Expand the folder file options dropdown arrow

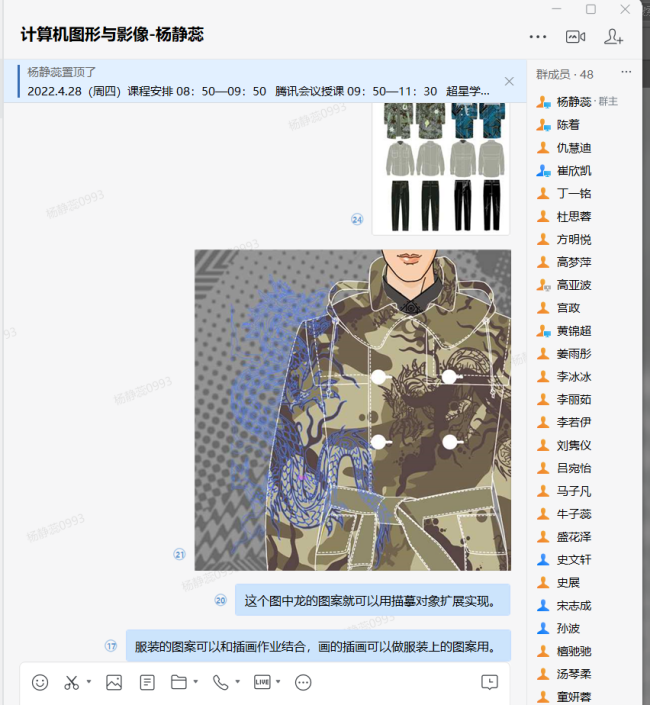(196, 682)
